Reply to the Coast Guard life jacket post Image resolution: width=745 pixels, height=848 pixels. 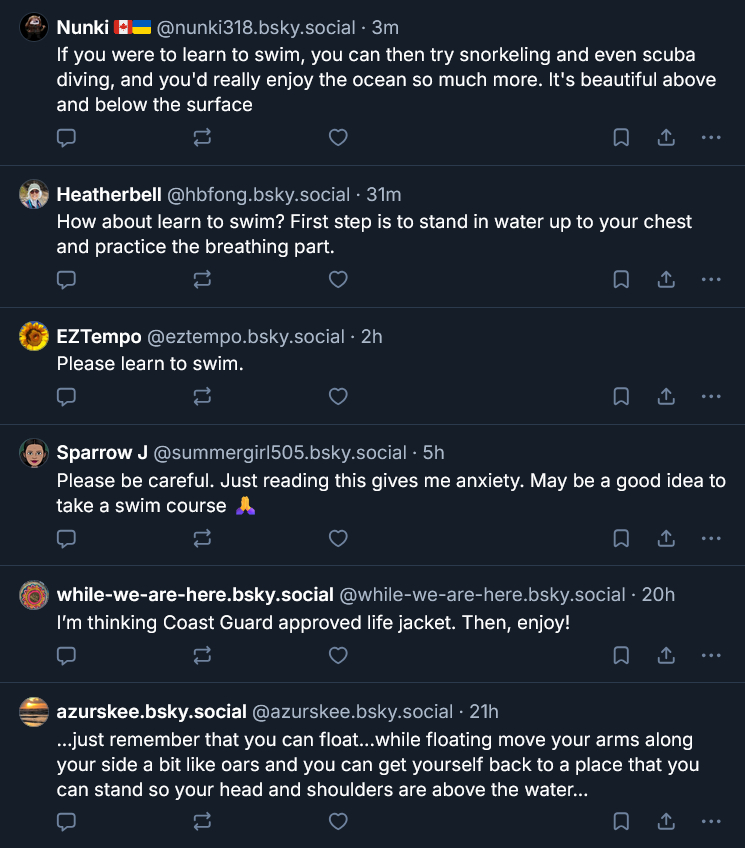pos(66,656)
